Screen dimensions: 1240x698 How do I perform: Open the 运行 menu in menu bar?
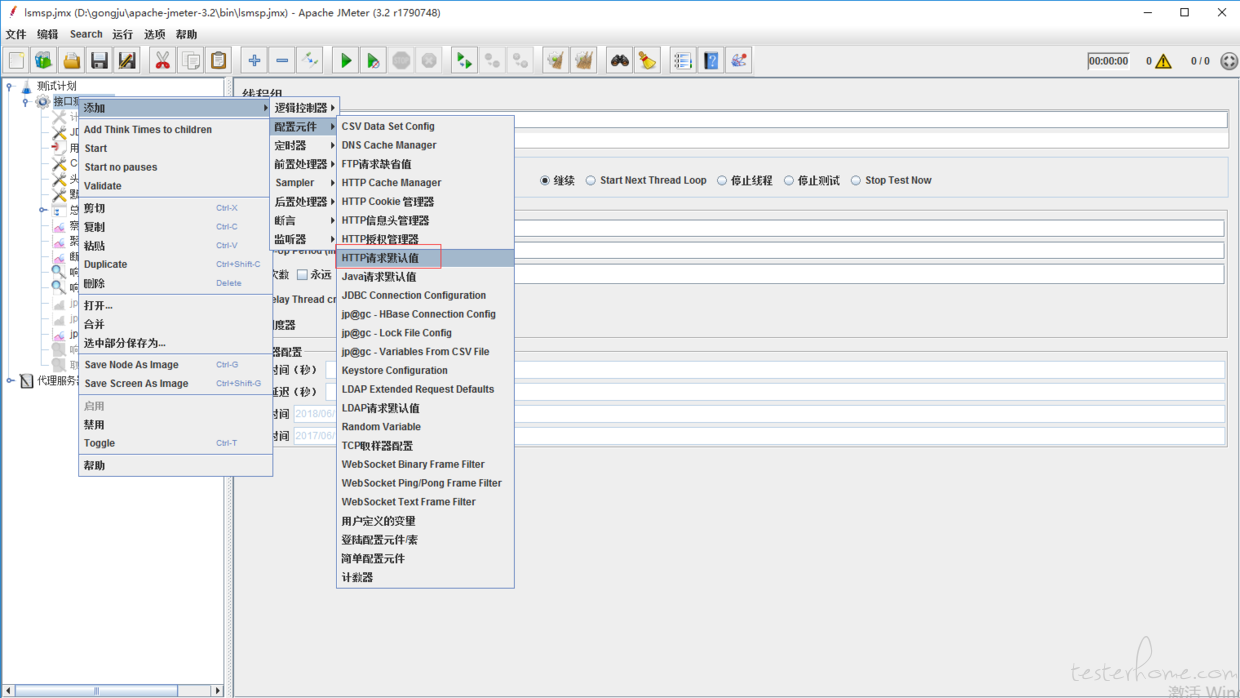(123, 34)
